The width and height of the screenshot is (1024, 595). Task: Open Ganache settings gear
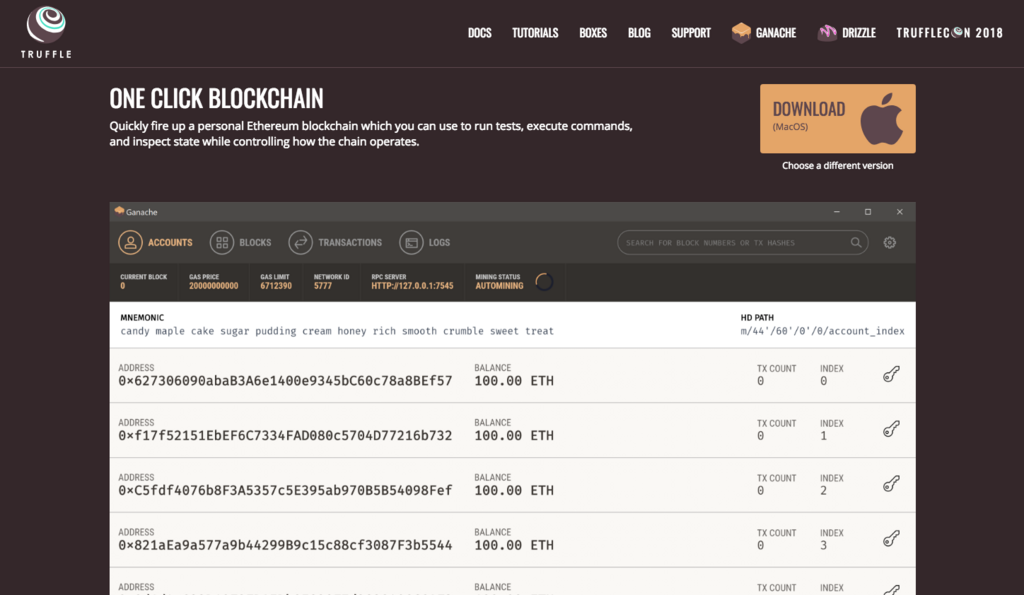point(889,242)
